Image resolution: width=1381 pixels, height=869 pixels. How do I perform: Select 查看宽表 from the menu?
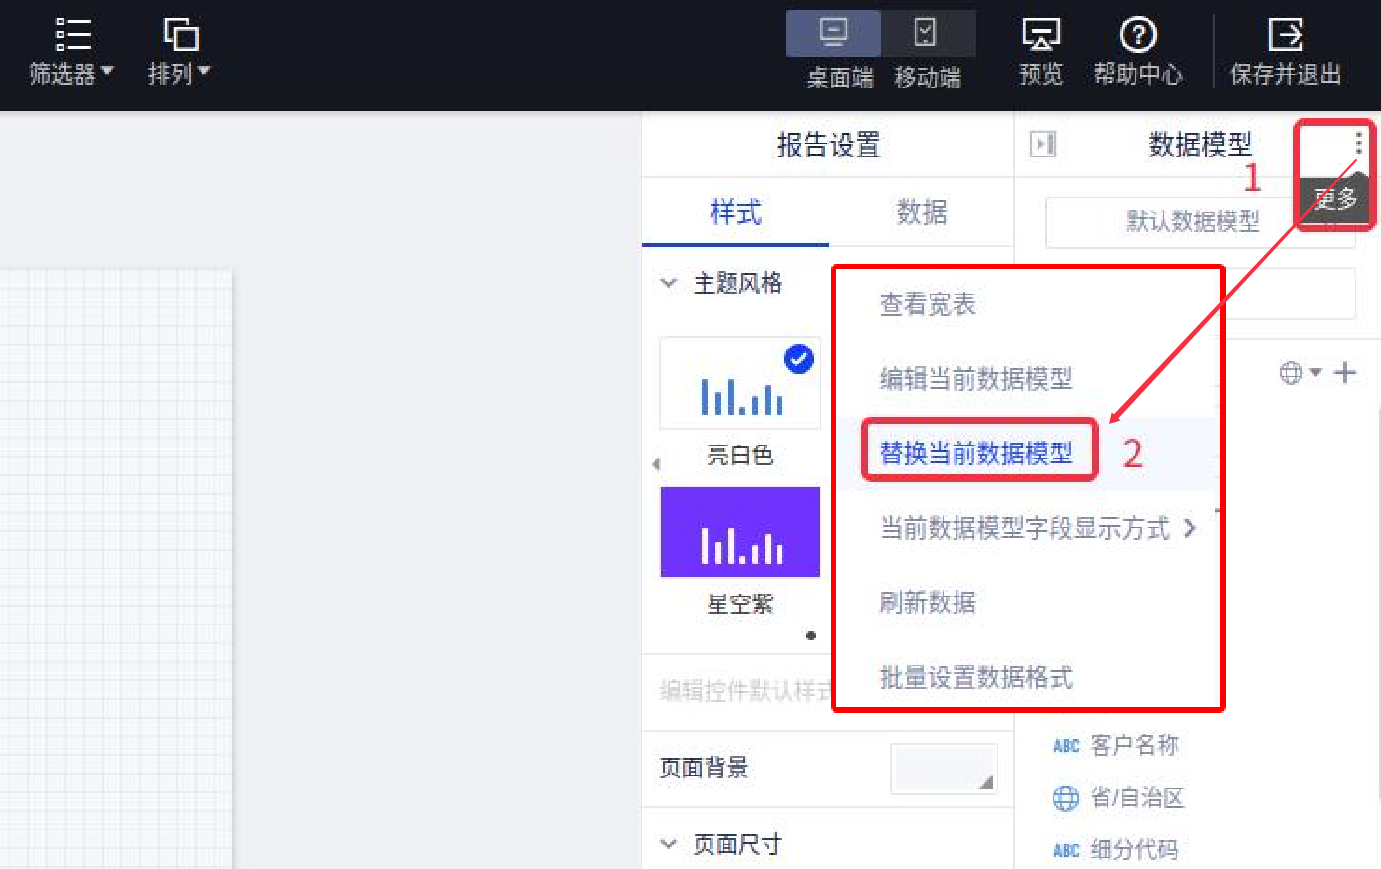click(x=927, y=304)
